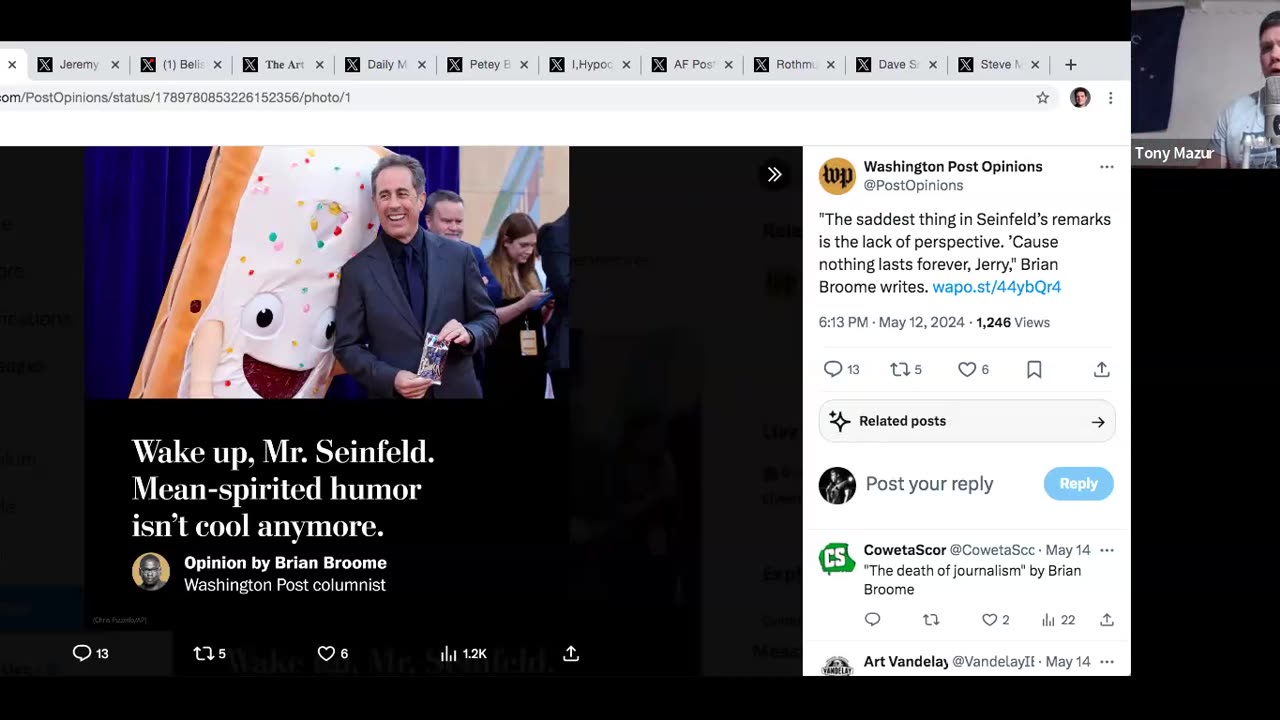
Task: Open more options on Art Vandelay's reply
Action: point(1106,661)
